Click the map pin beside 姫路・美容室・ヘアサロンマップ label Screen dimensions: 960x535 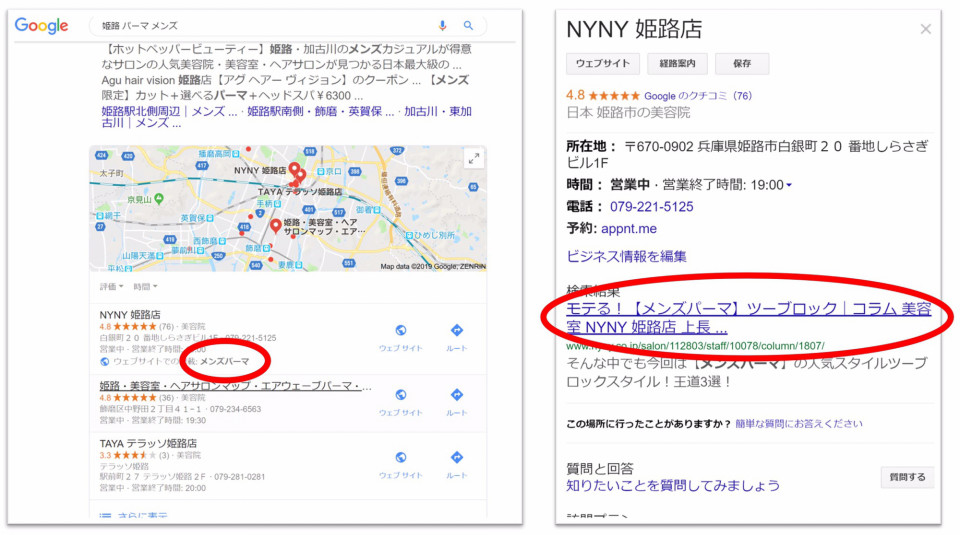(x=276, y=226)
